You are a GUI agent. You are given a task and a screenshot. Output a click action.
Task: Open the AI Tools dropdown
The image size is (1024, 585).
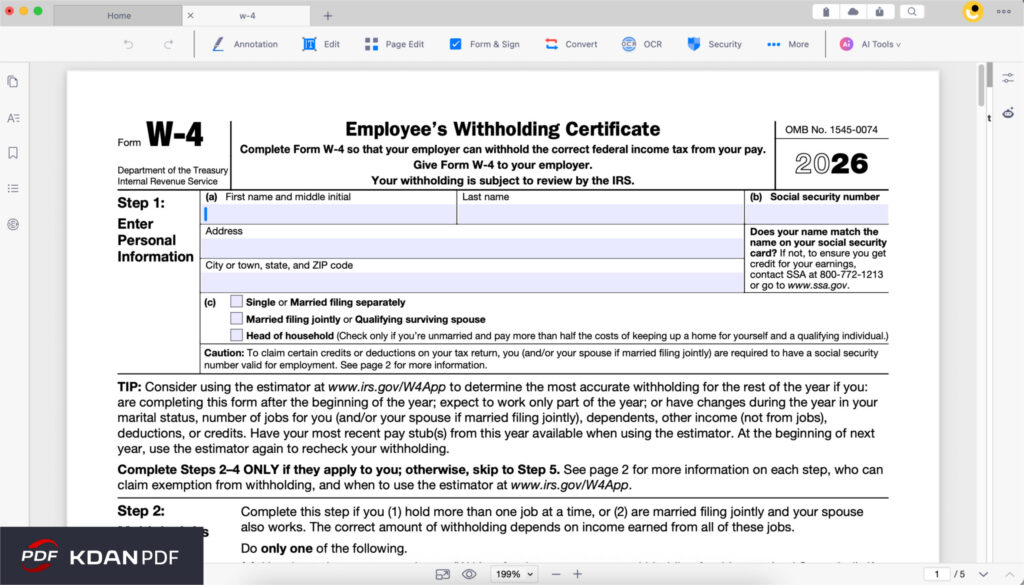pyautogui.click(x=869, y=44)
